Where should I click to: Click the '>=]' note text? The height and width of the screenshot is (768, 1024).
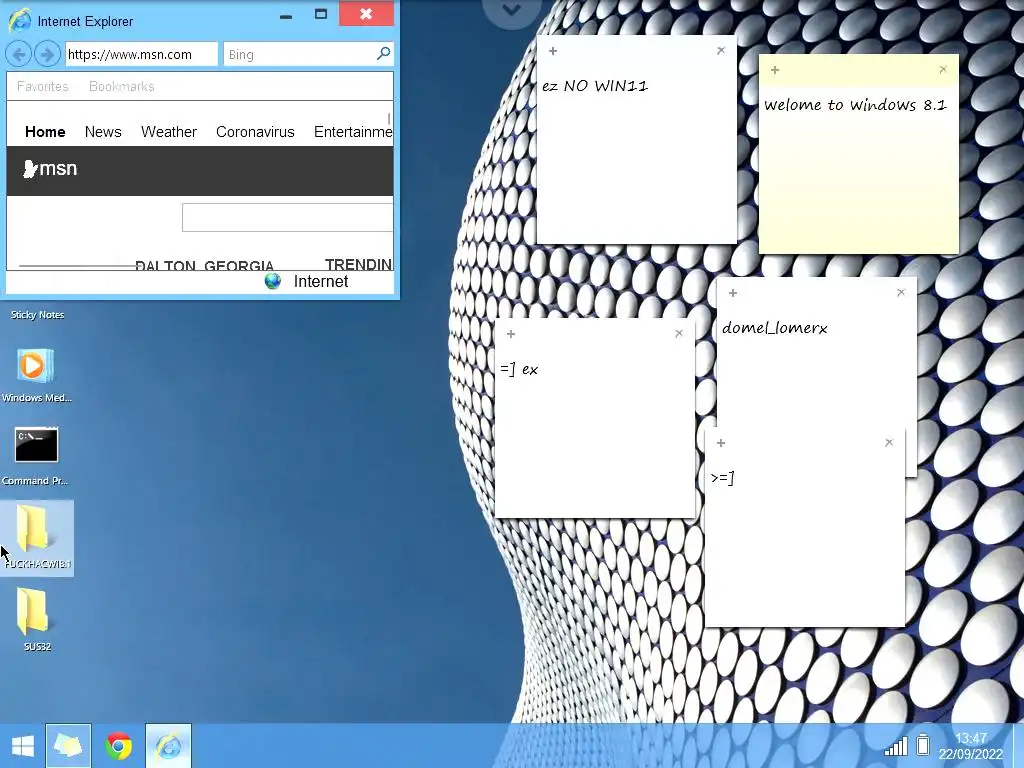point(722,478)
